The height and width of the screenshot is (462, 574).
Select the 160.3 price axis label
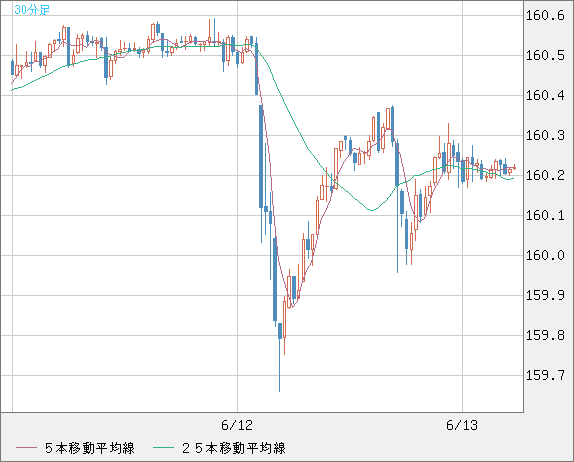545,135
